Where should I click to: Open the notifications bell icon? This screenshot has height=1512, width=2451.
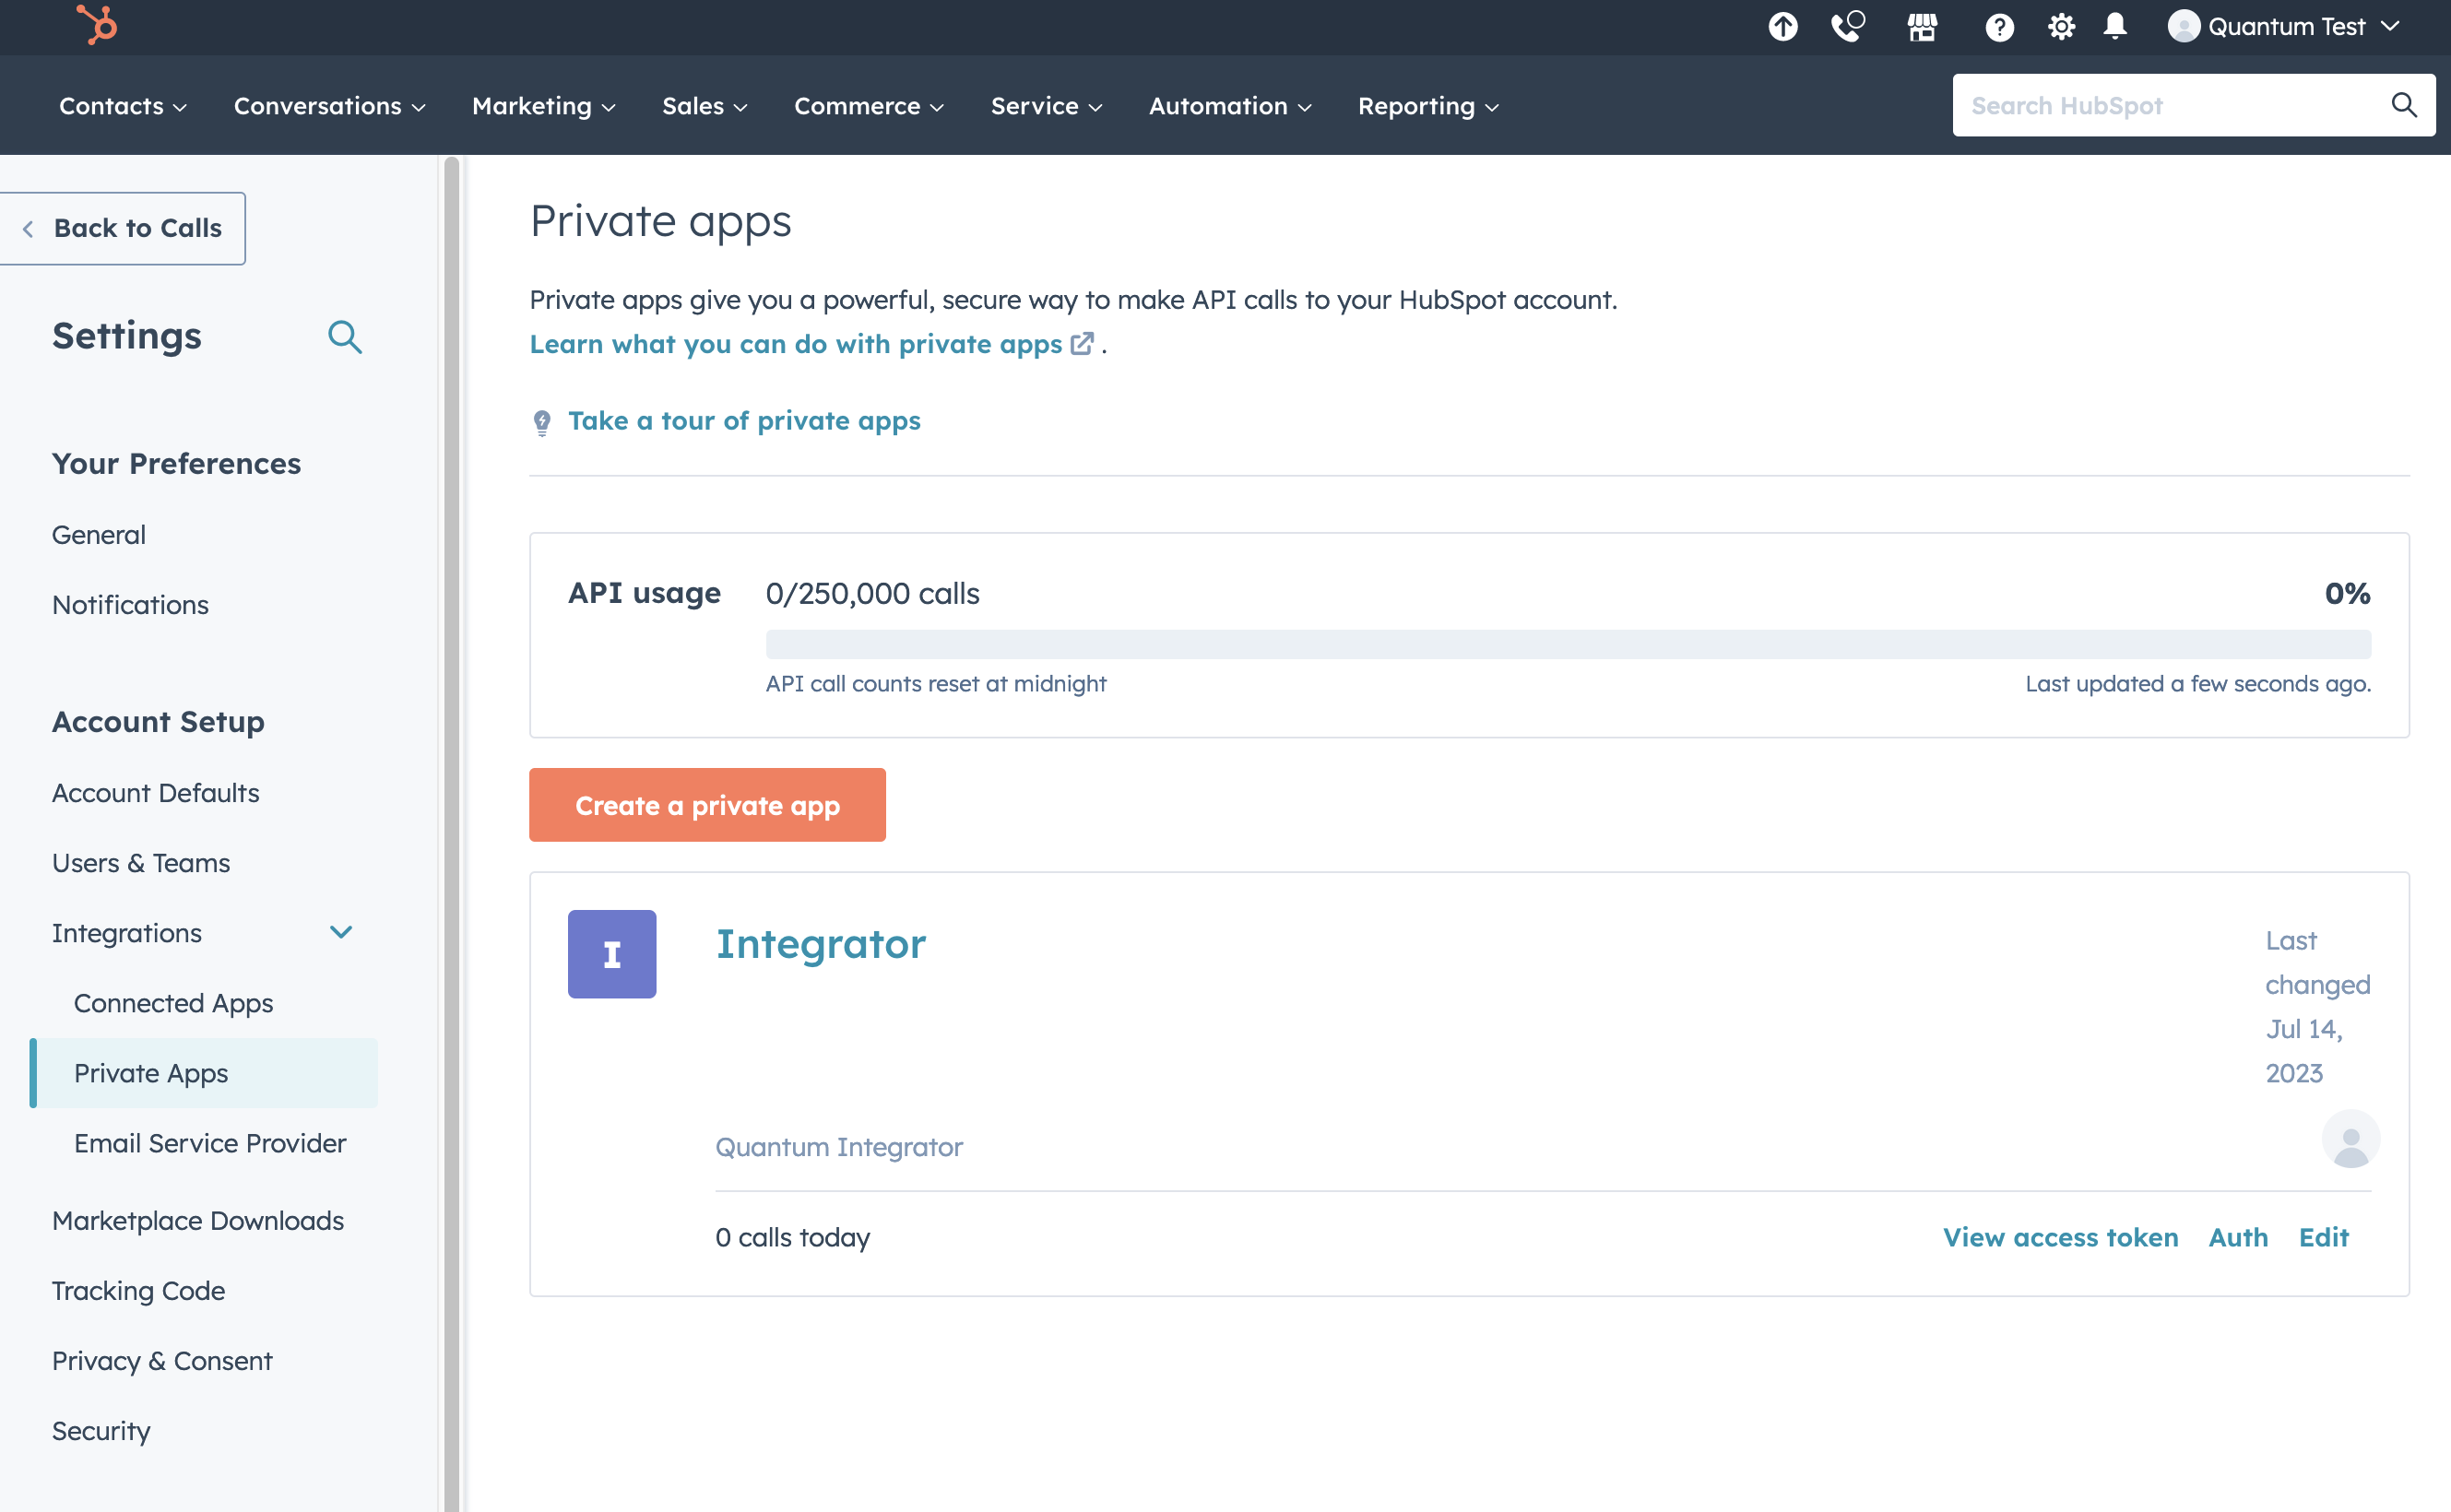(x=2114, y=27)
